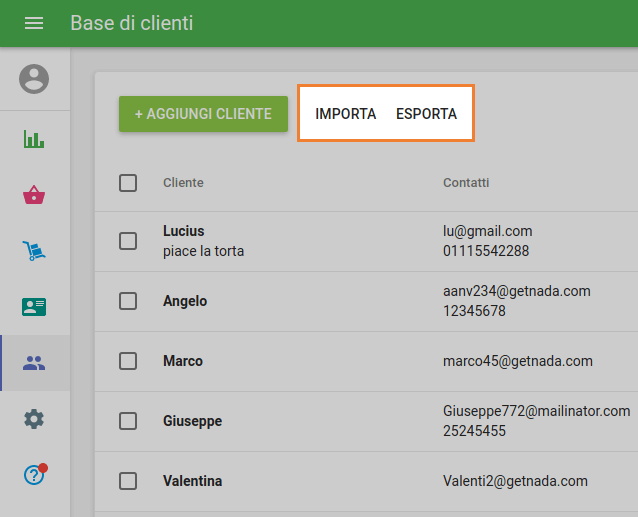Select the customers people icon in sidebar
The width and height of the screenshot is (638, 517).
[x=34, y=363]
